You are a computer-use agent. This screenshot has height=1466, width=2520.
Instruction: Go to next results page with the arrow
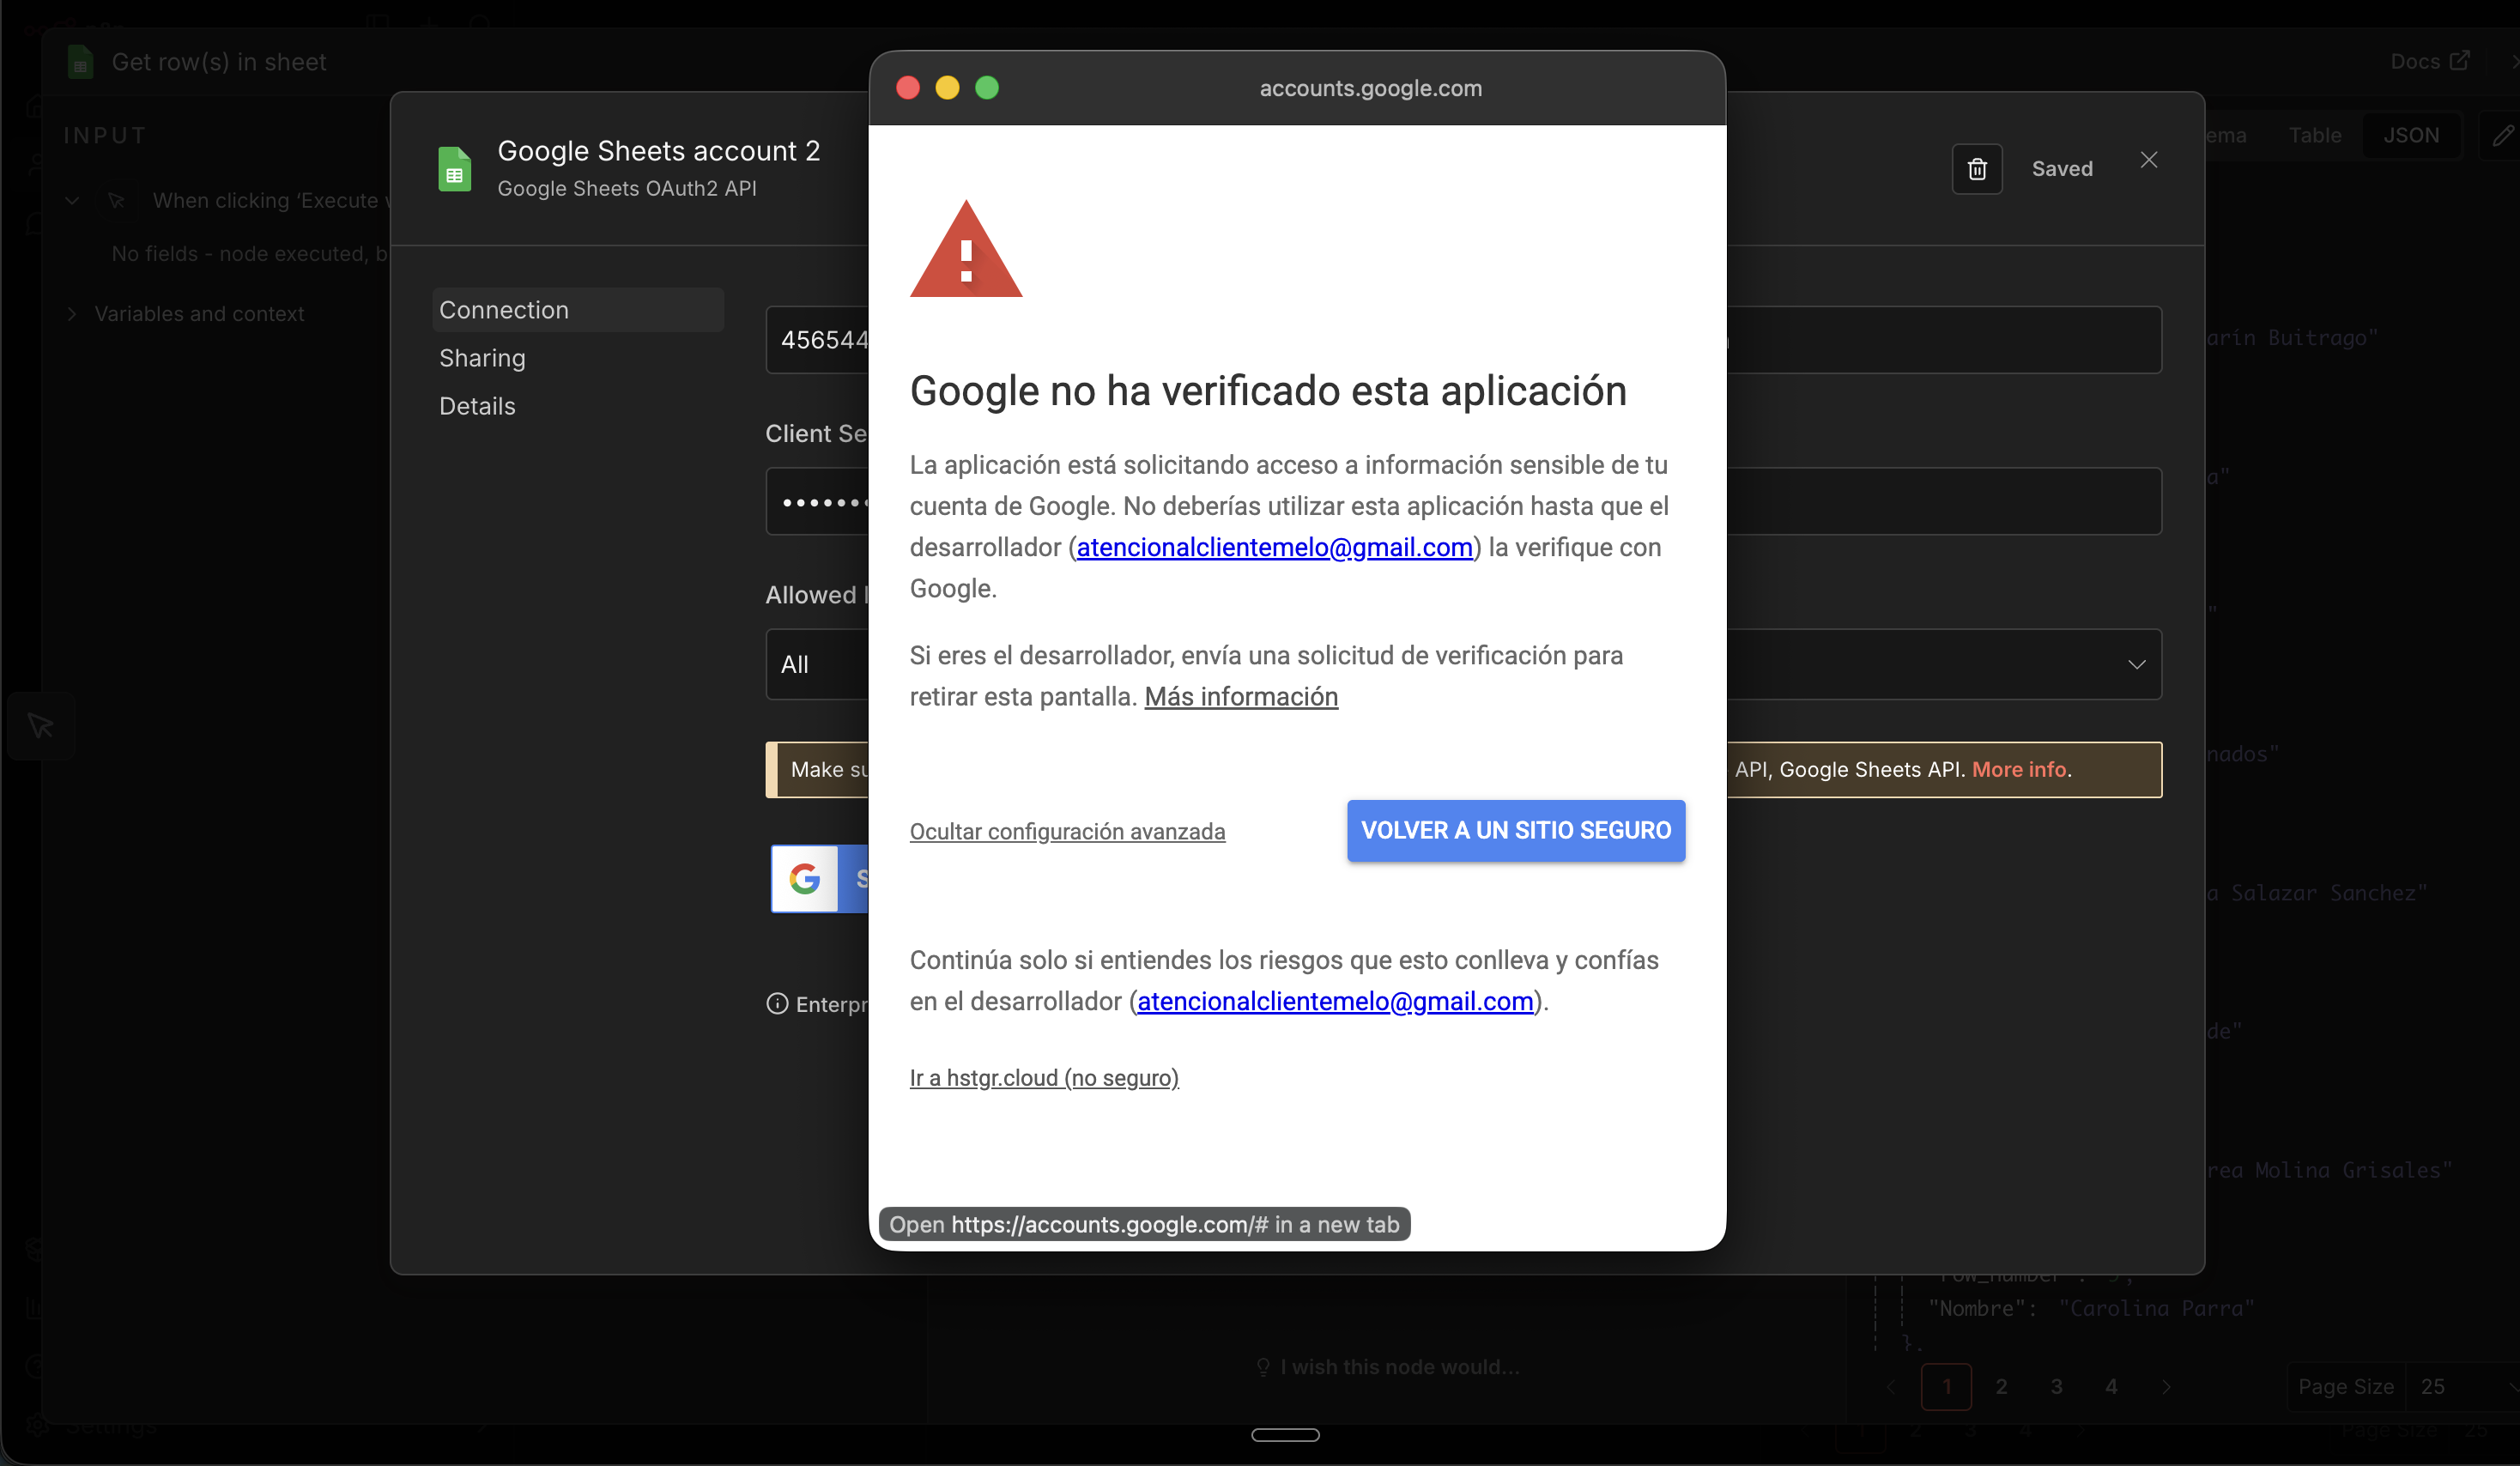click(2166, 1386)
